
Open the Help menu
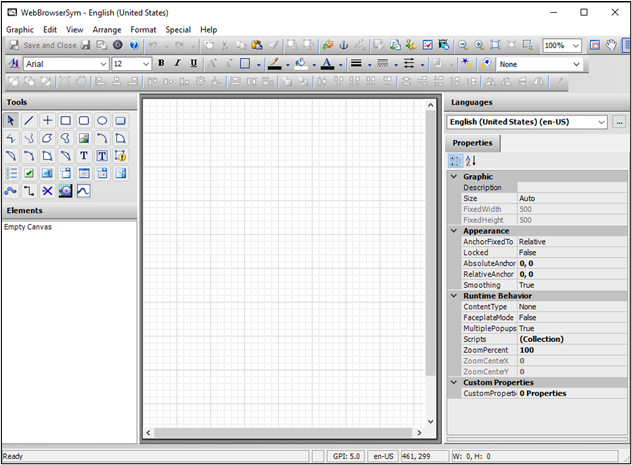pos(209,30)
